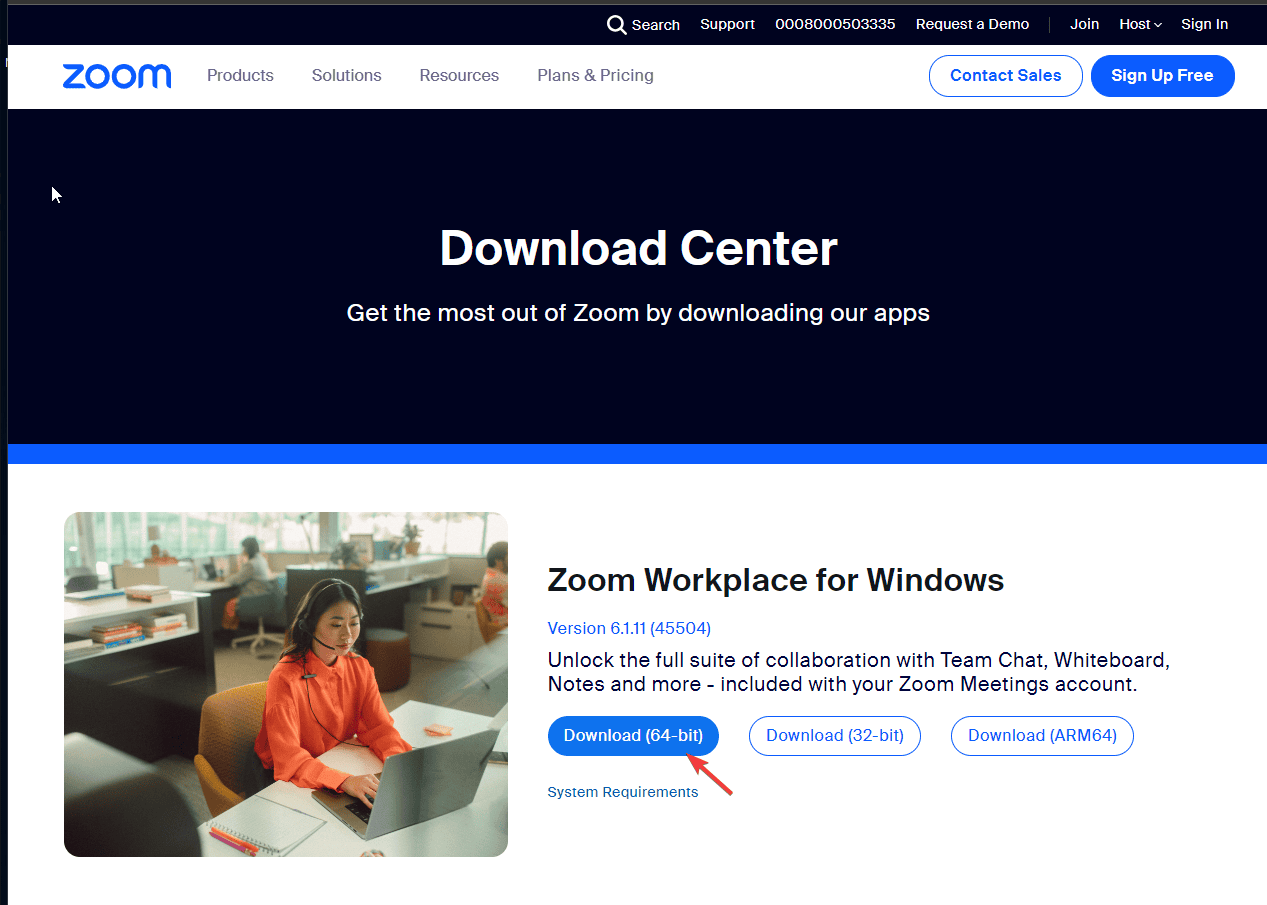Click the Contact Sales button

tap(1005, 76)
